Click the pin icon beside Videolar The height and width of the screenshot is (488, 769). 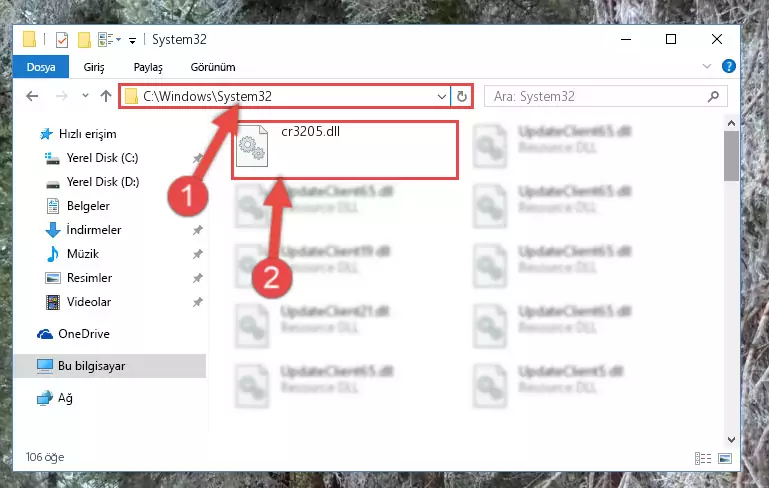point(198,302)
